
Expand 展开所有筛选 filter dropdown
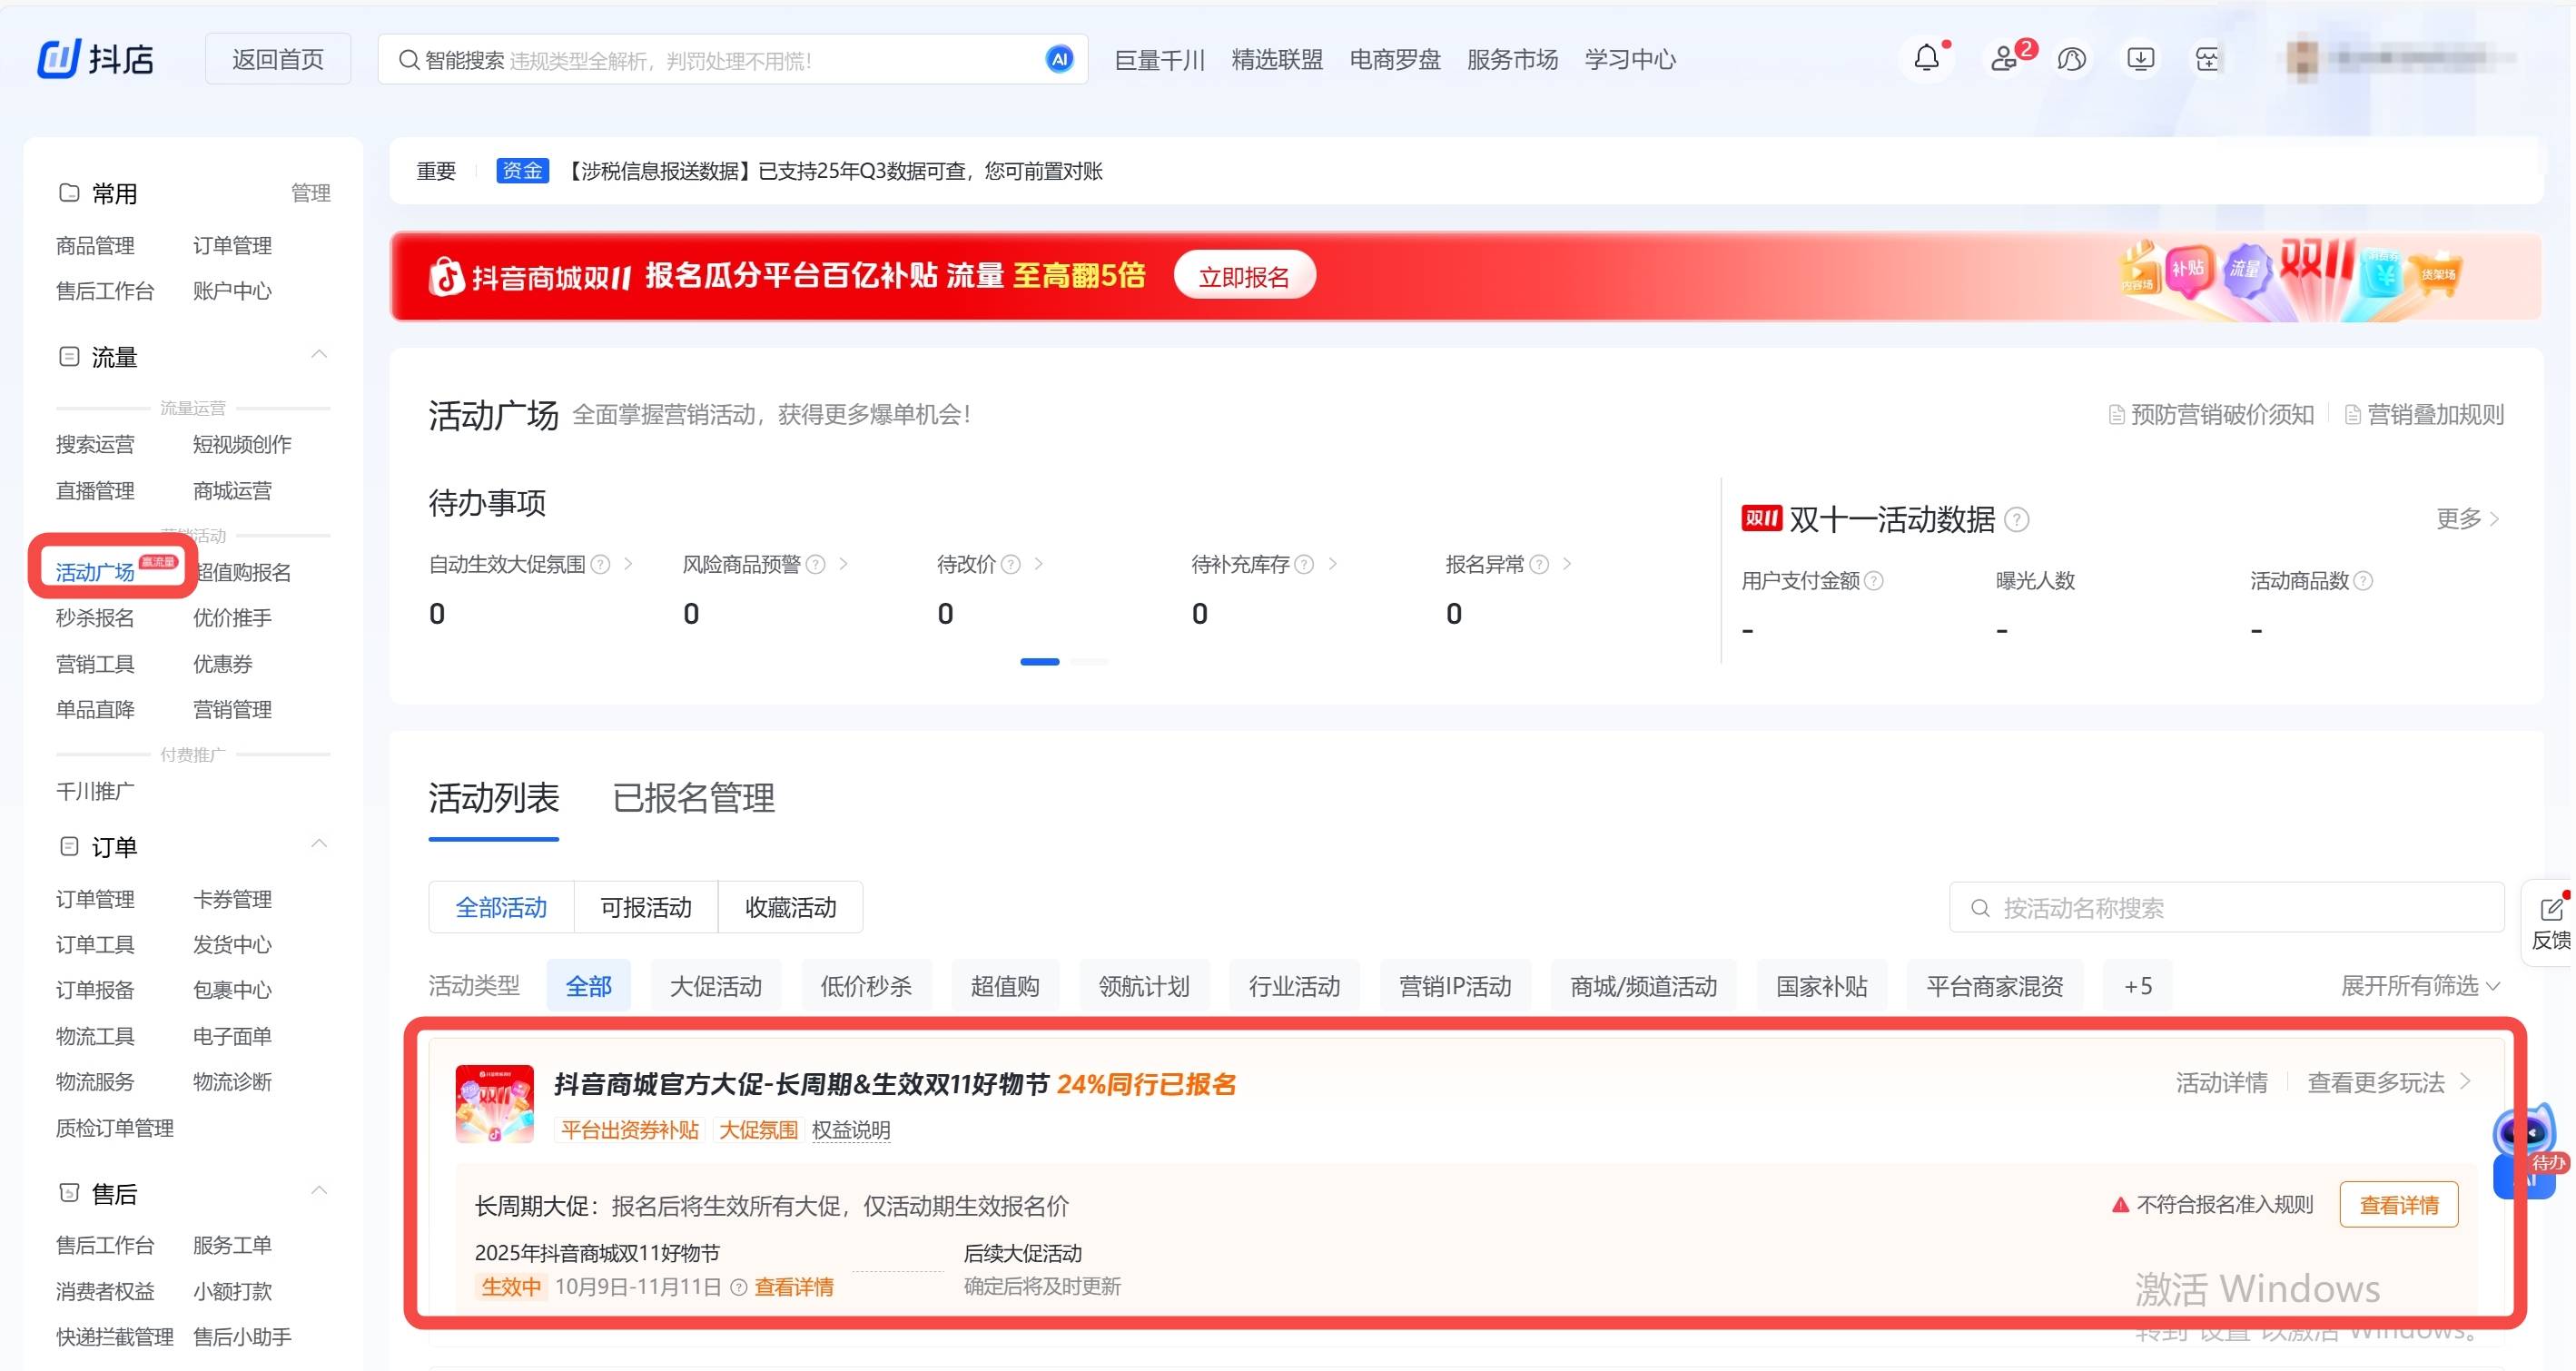tap(2420, 986)
